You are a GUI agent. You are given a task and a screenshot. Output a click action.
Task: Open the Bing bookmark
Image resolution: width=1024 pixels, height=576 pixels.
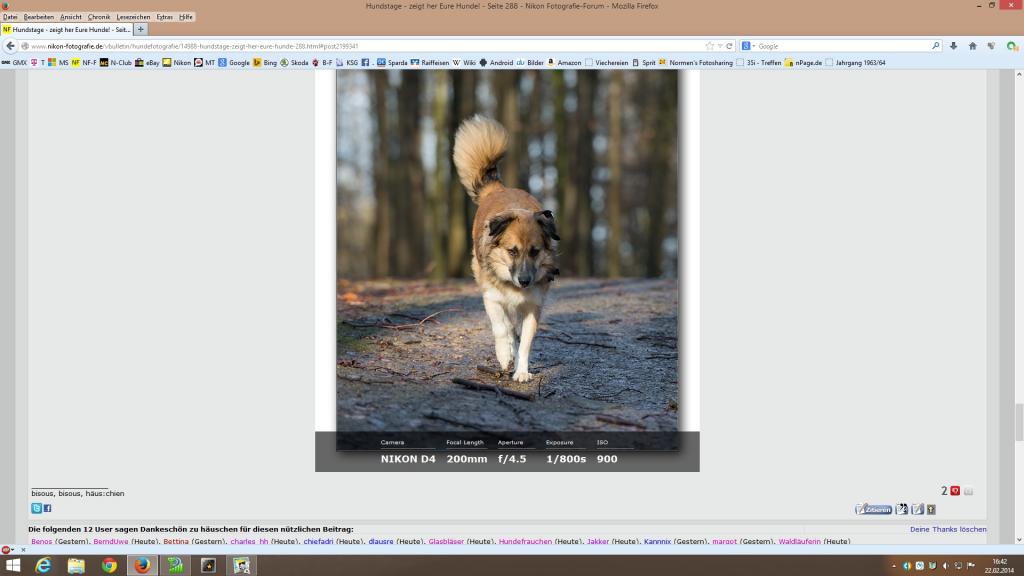click(264, 63)
